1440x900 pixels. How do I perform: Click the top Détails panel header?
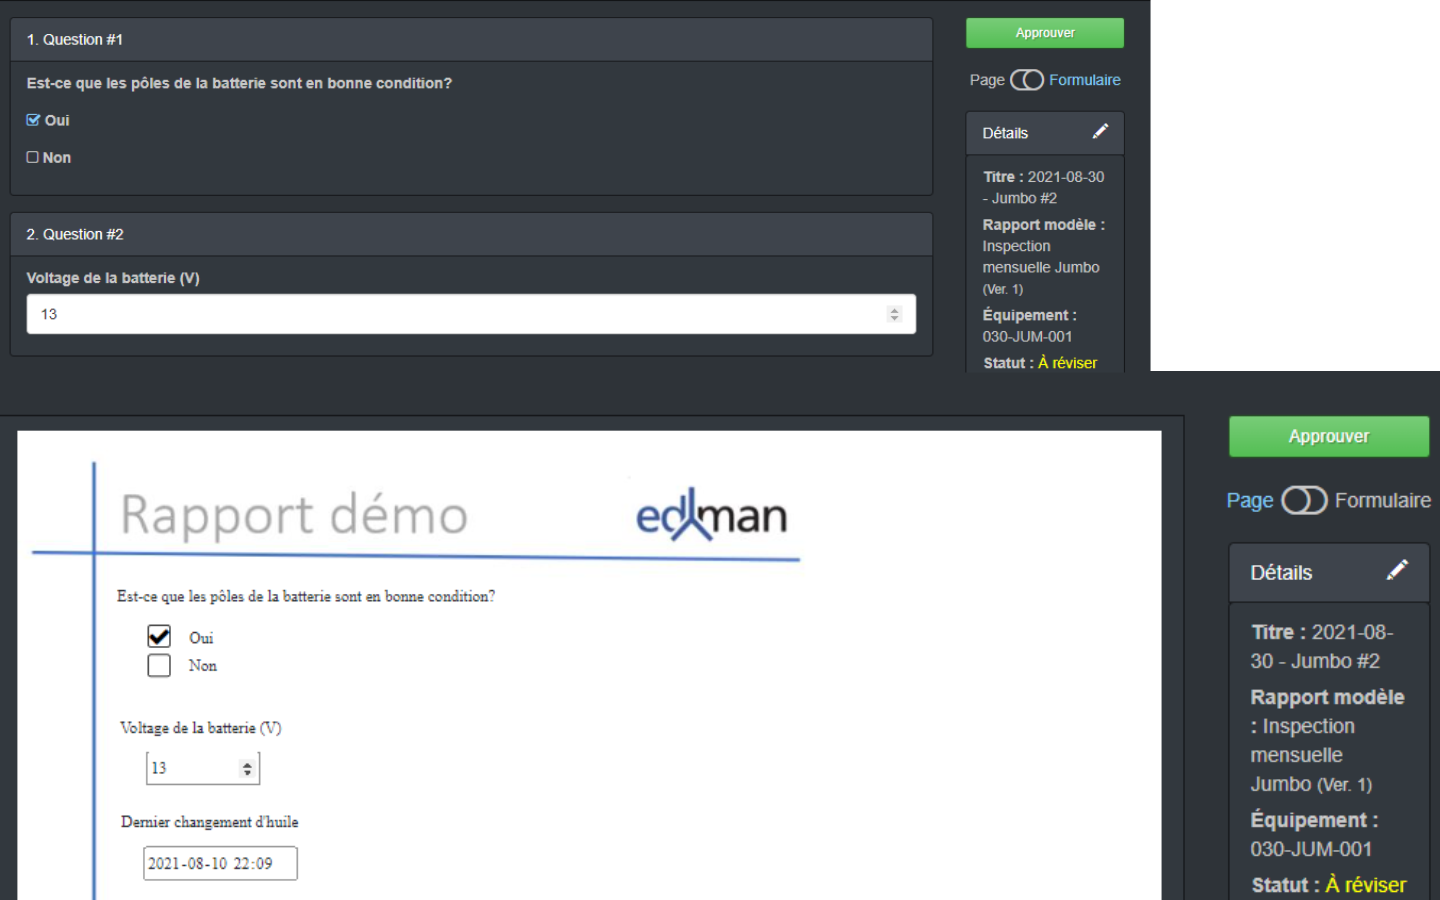tap(1045, 133)
